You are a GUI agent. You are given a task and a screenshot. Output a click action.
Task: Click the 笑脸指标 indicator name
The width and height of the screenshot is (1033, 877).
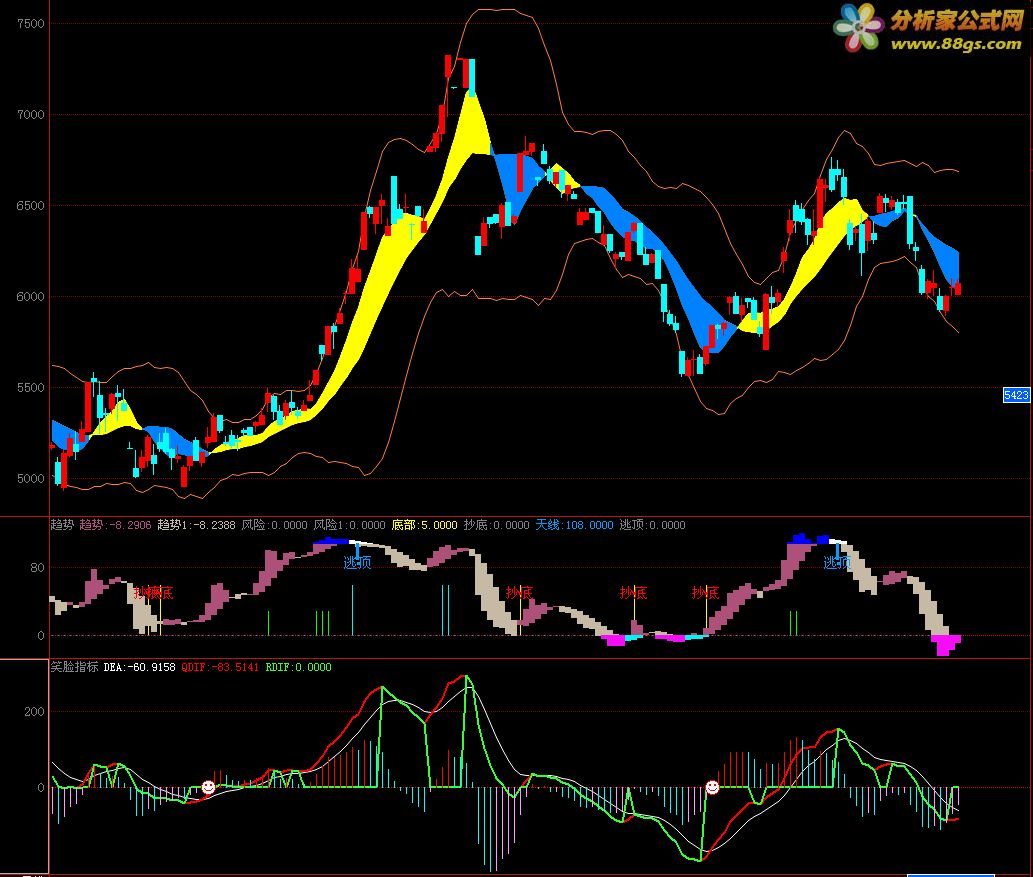74,667
